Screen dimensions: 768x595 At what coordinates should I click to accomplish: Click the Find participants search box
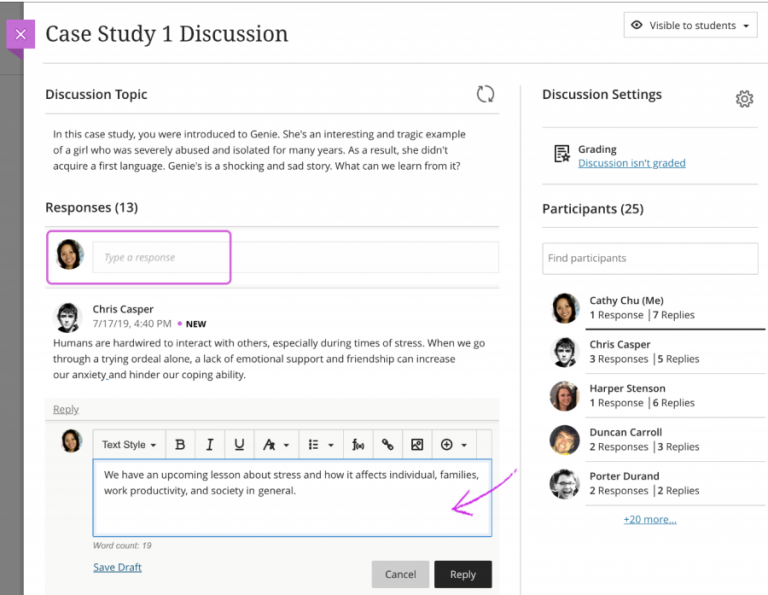coord(650,258)
